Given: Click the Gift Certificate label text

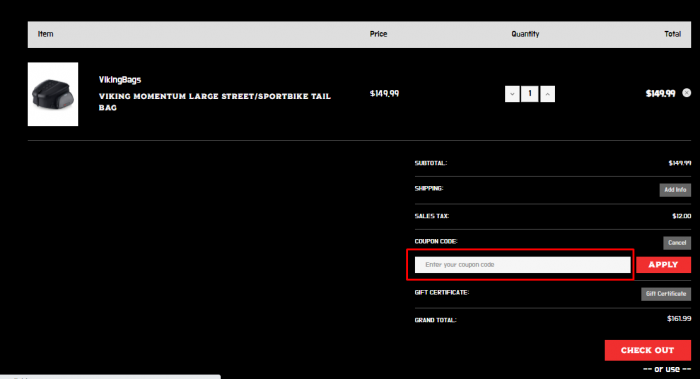Looking at the screenshot, I should pos(442,293).
